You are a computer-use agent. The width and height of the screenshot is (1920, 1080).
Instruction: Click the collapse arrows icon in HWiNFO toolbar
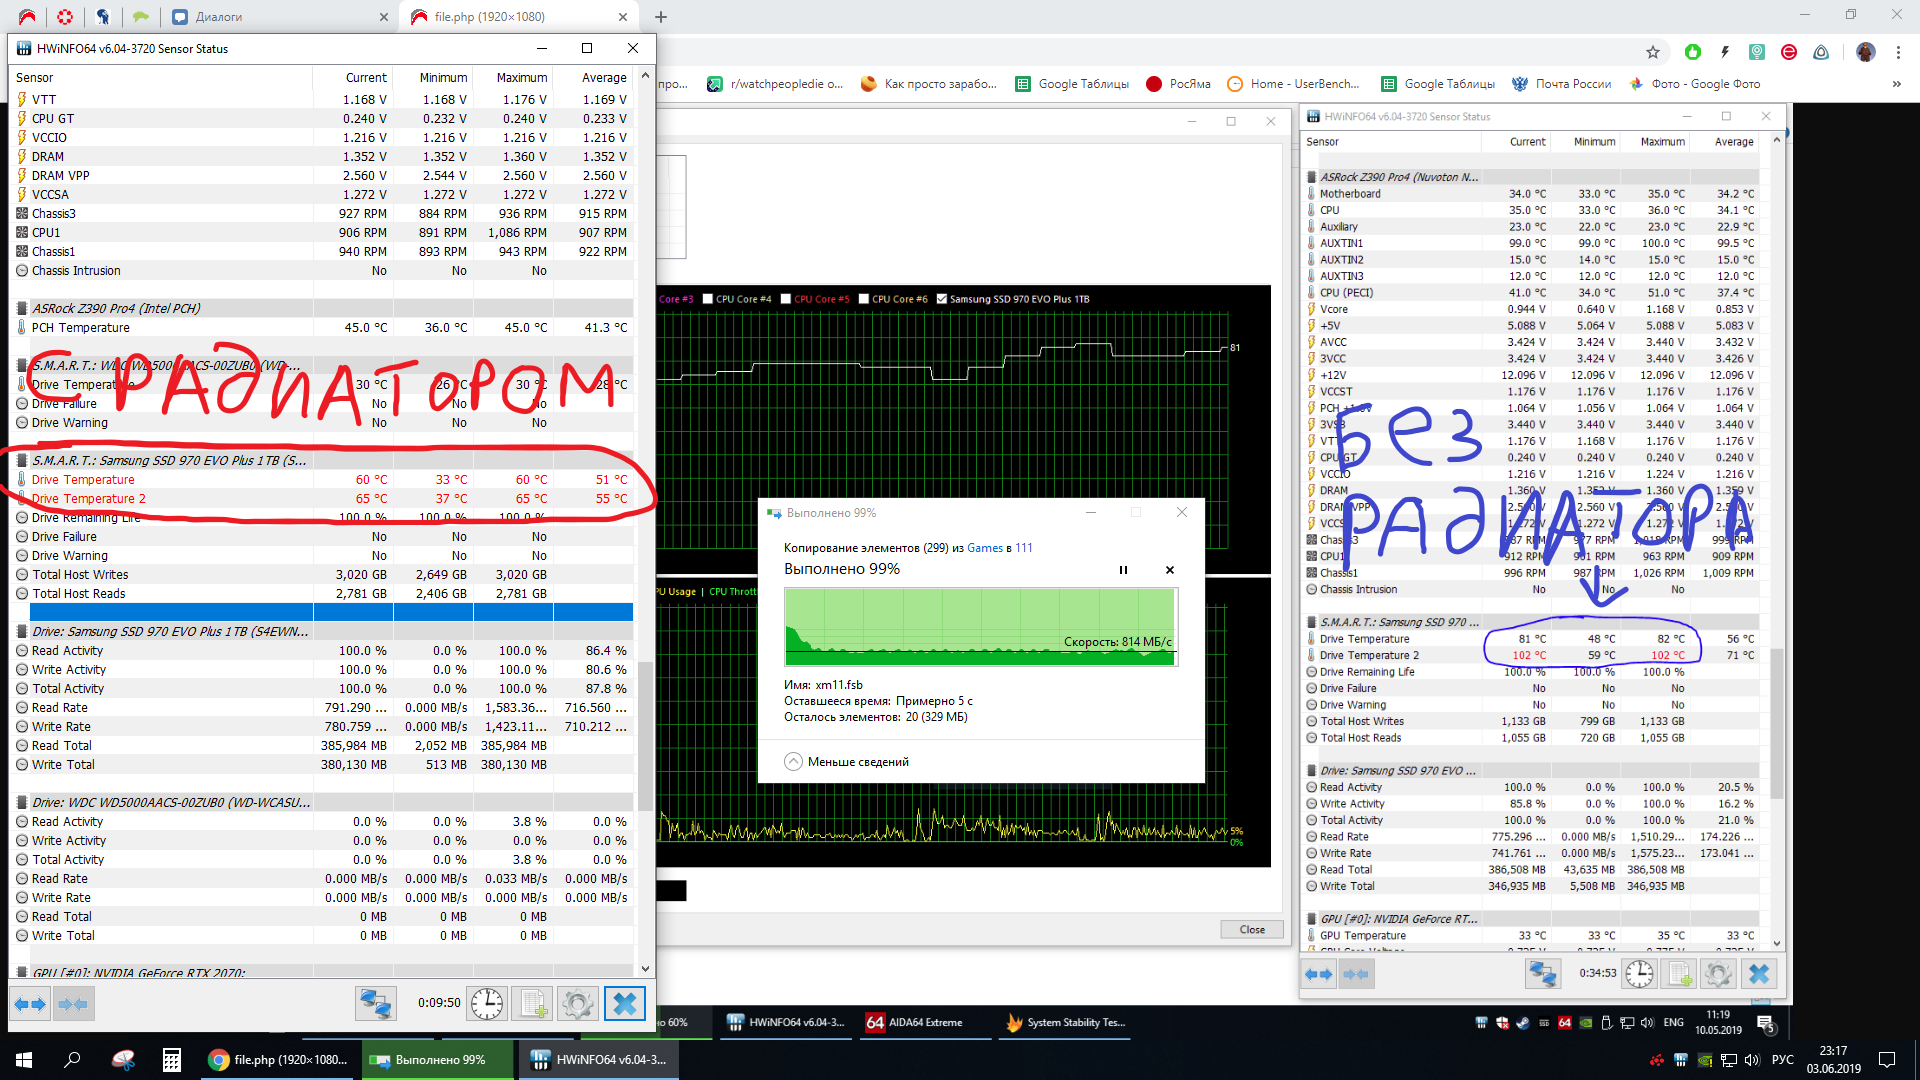click(x=73, y=1004)
